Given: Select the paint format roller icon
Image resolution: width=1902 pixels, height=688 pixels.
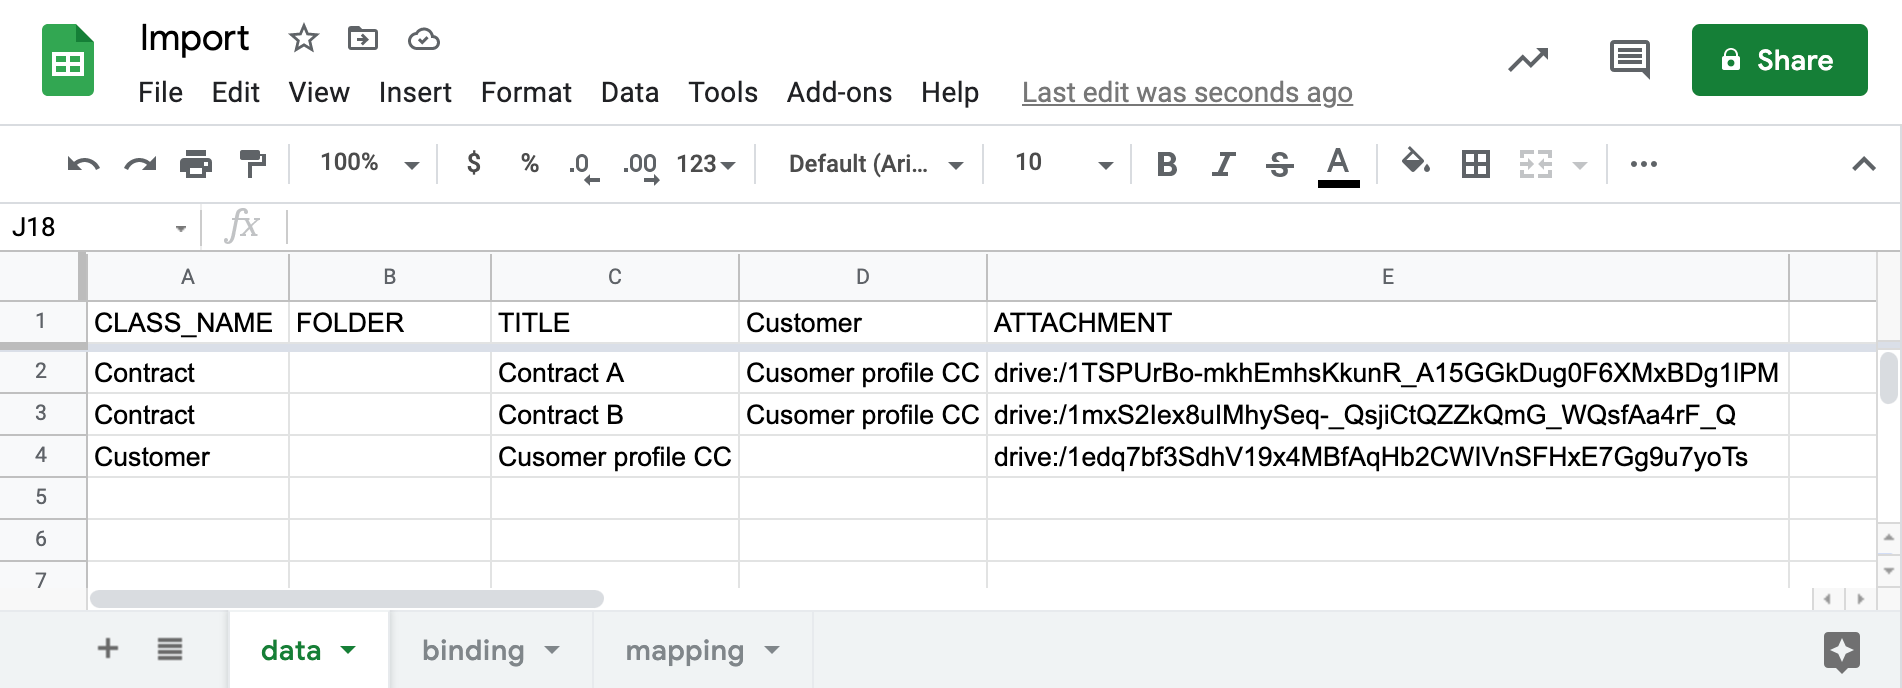Looking at the screenshot, I should (253, 164).
